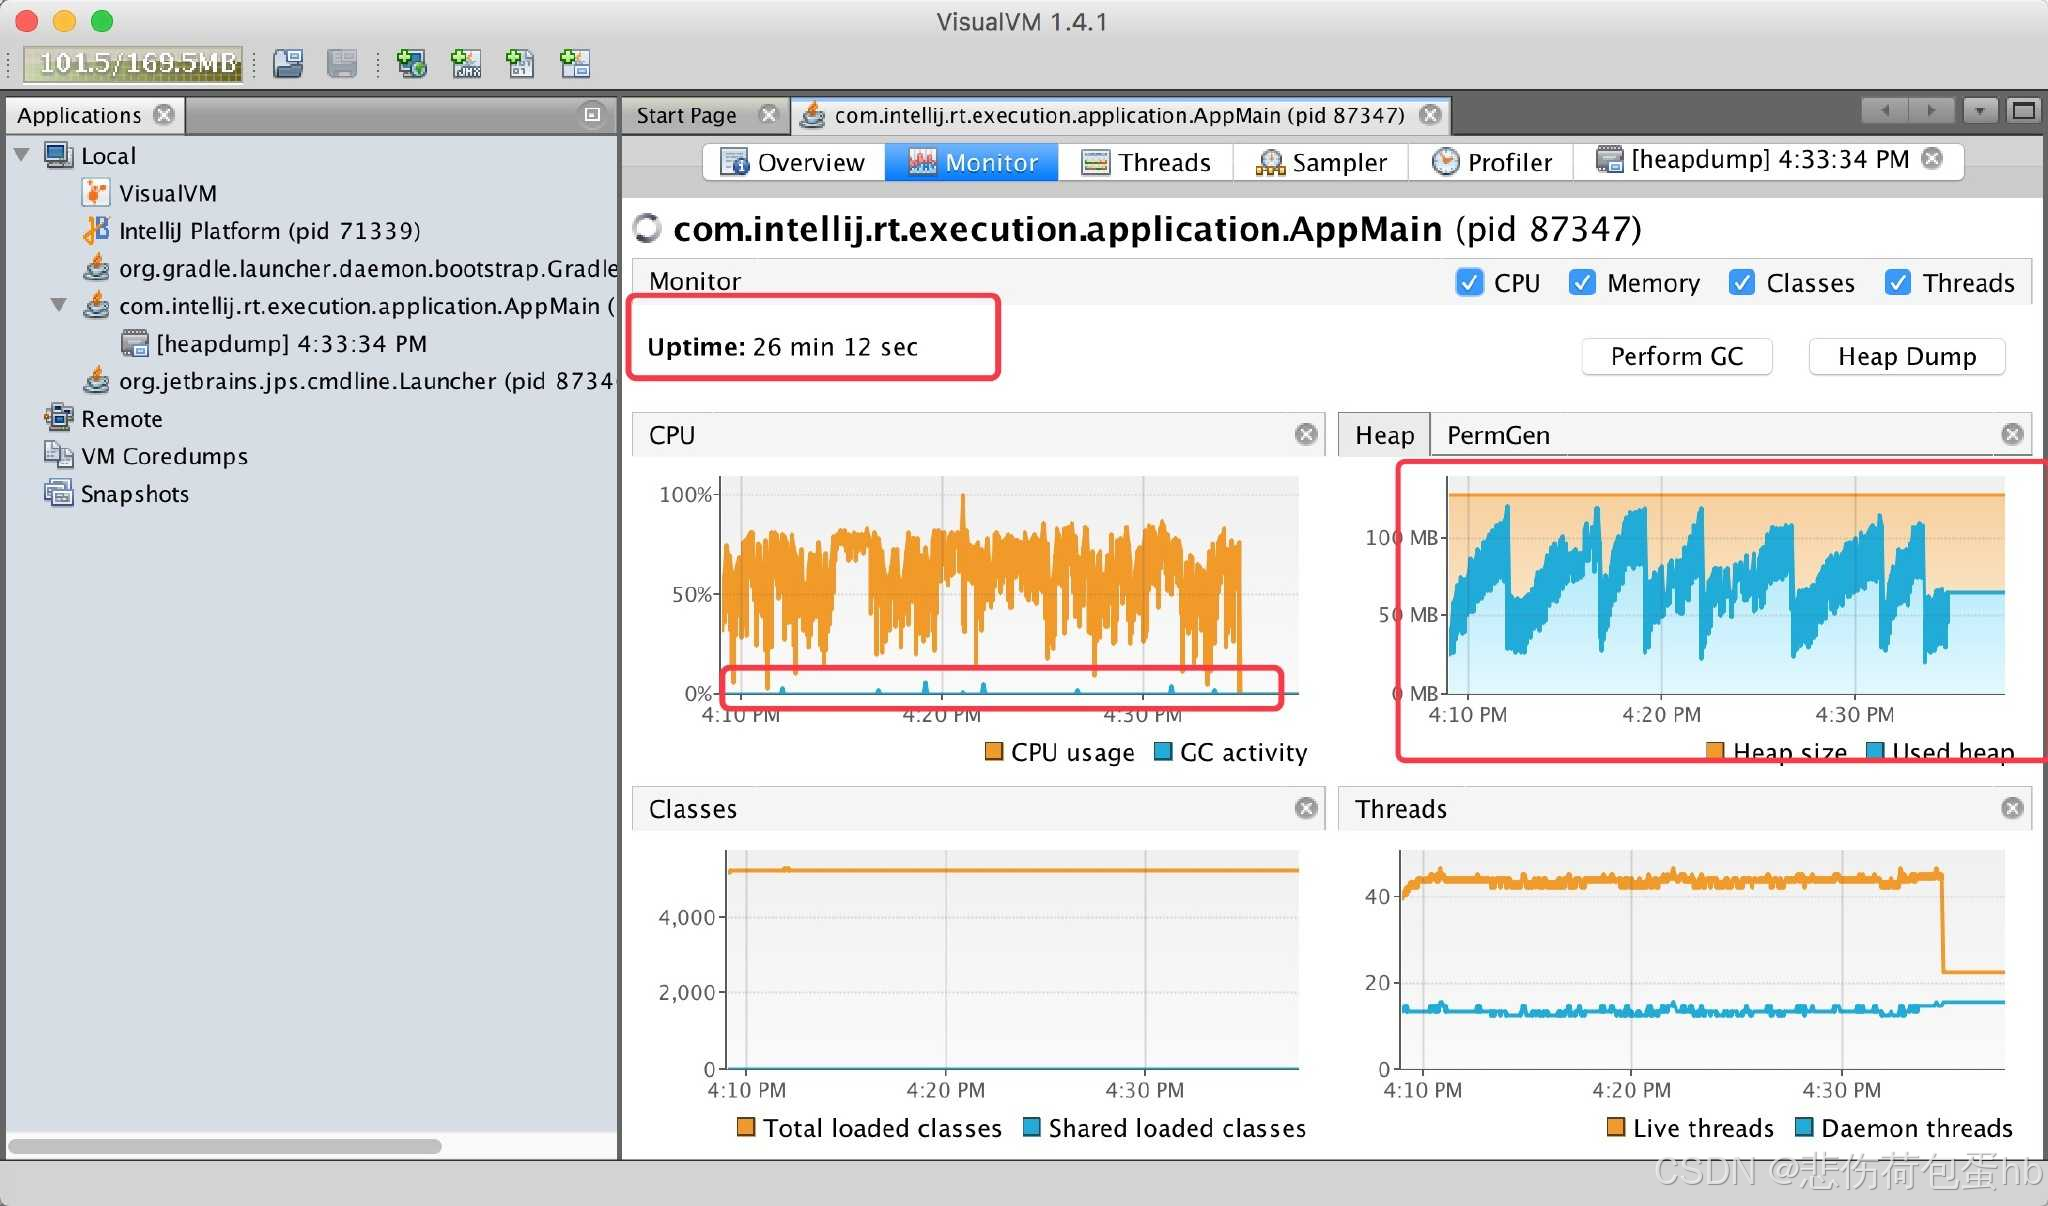Click the Add Application Snapshot toolbar icon
2048x1206 pixels.
tap(575, 64)
